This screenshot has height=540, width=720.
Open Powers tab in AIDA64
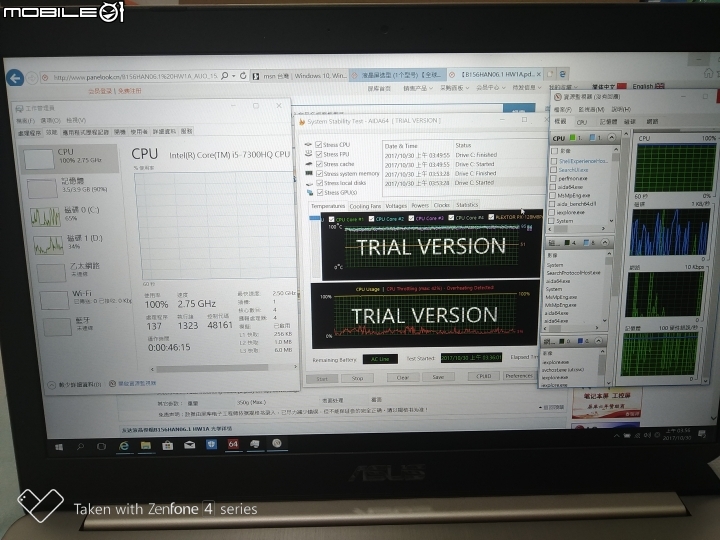pyautogui.click(x=420, y=205)
